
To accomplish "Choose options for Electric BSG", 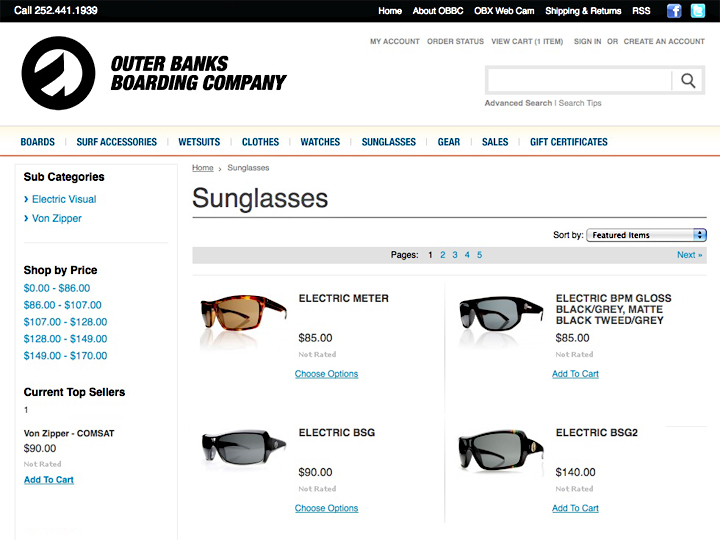I will (326, 508).
